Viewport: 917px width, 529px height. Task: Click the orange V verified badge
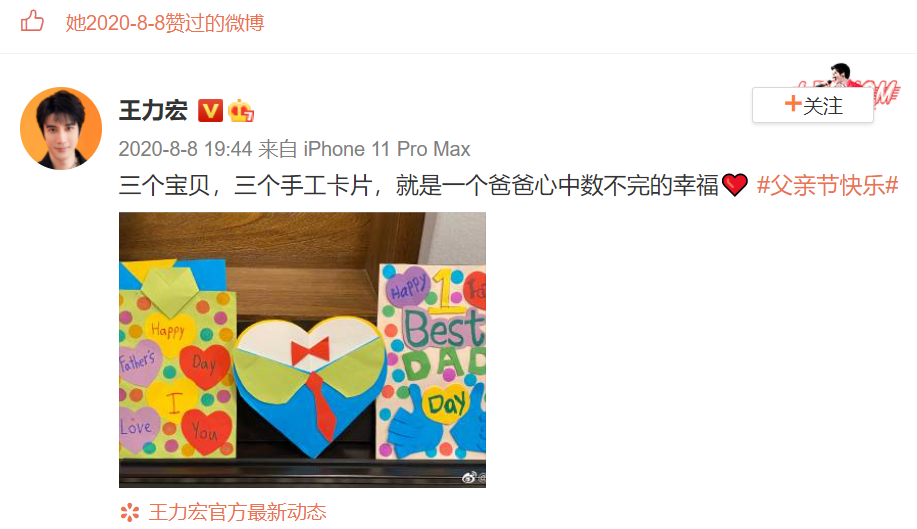click(x=210, y=110)
